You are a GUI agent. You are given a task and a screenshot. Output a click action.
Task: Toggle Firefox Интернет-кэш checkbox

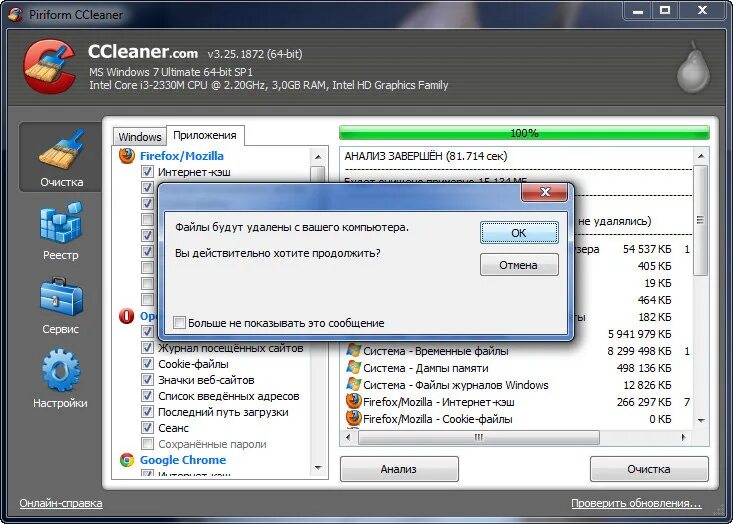point(147,172)
